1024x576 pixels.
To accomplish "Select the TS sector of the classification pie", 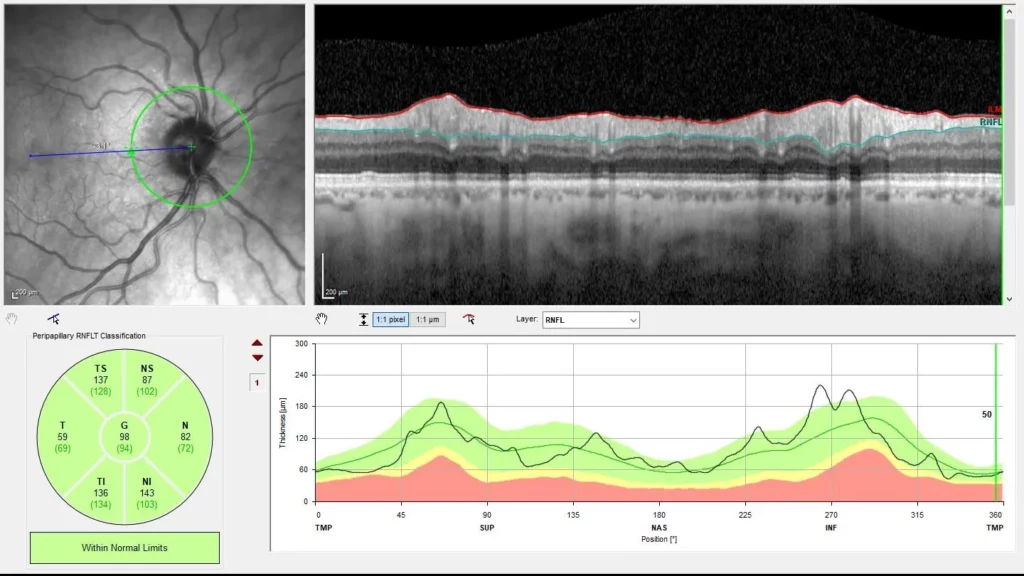I will click(101, 380).
